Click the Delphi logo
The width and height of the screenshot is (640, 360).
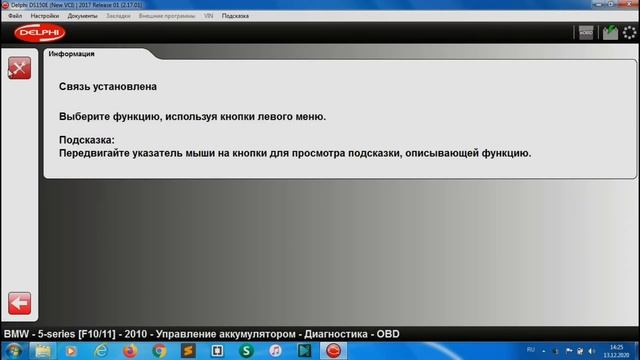pyautogui.click(x=40, y=33)
